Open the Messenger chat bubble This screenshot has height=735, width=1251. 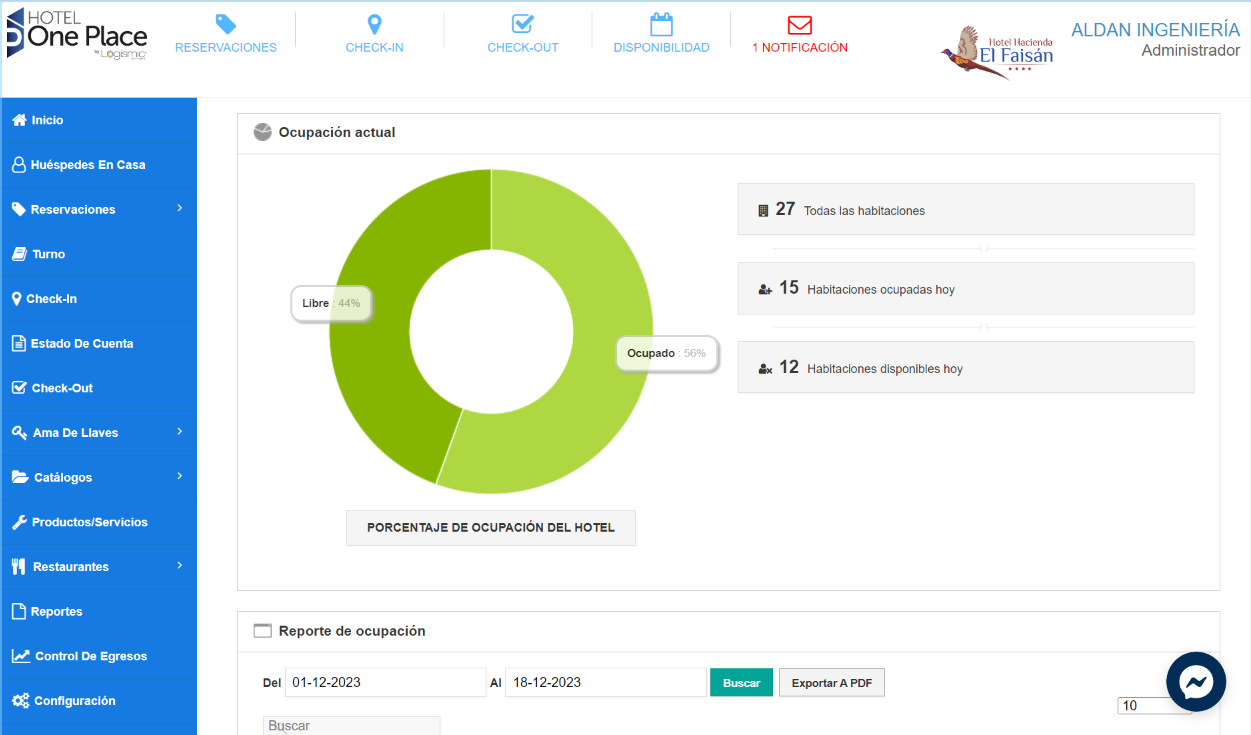tap(1196, 682)
